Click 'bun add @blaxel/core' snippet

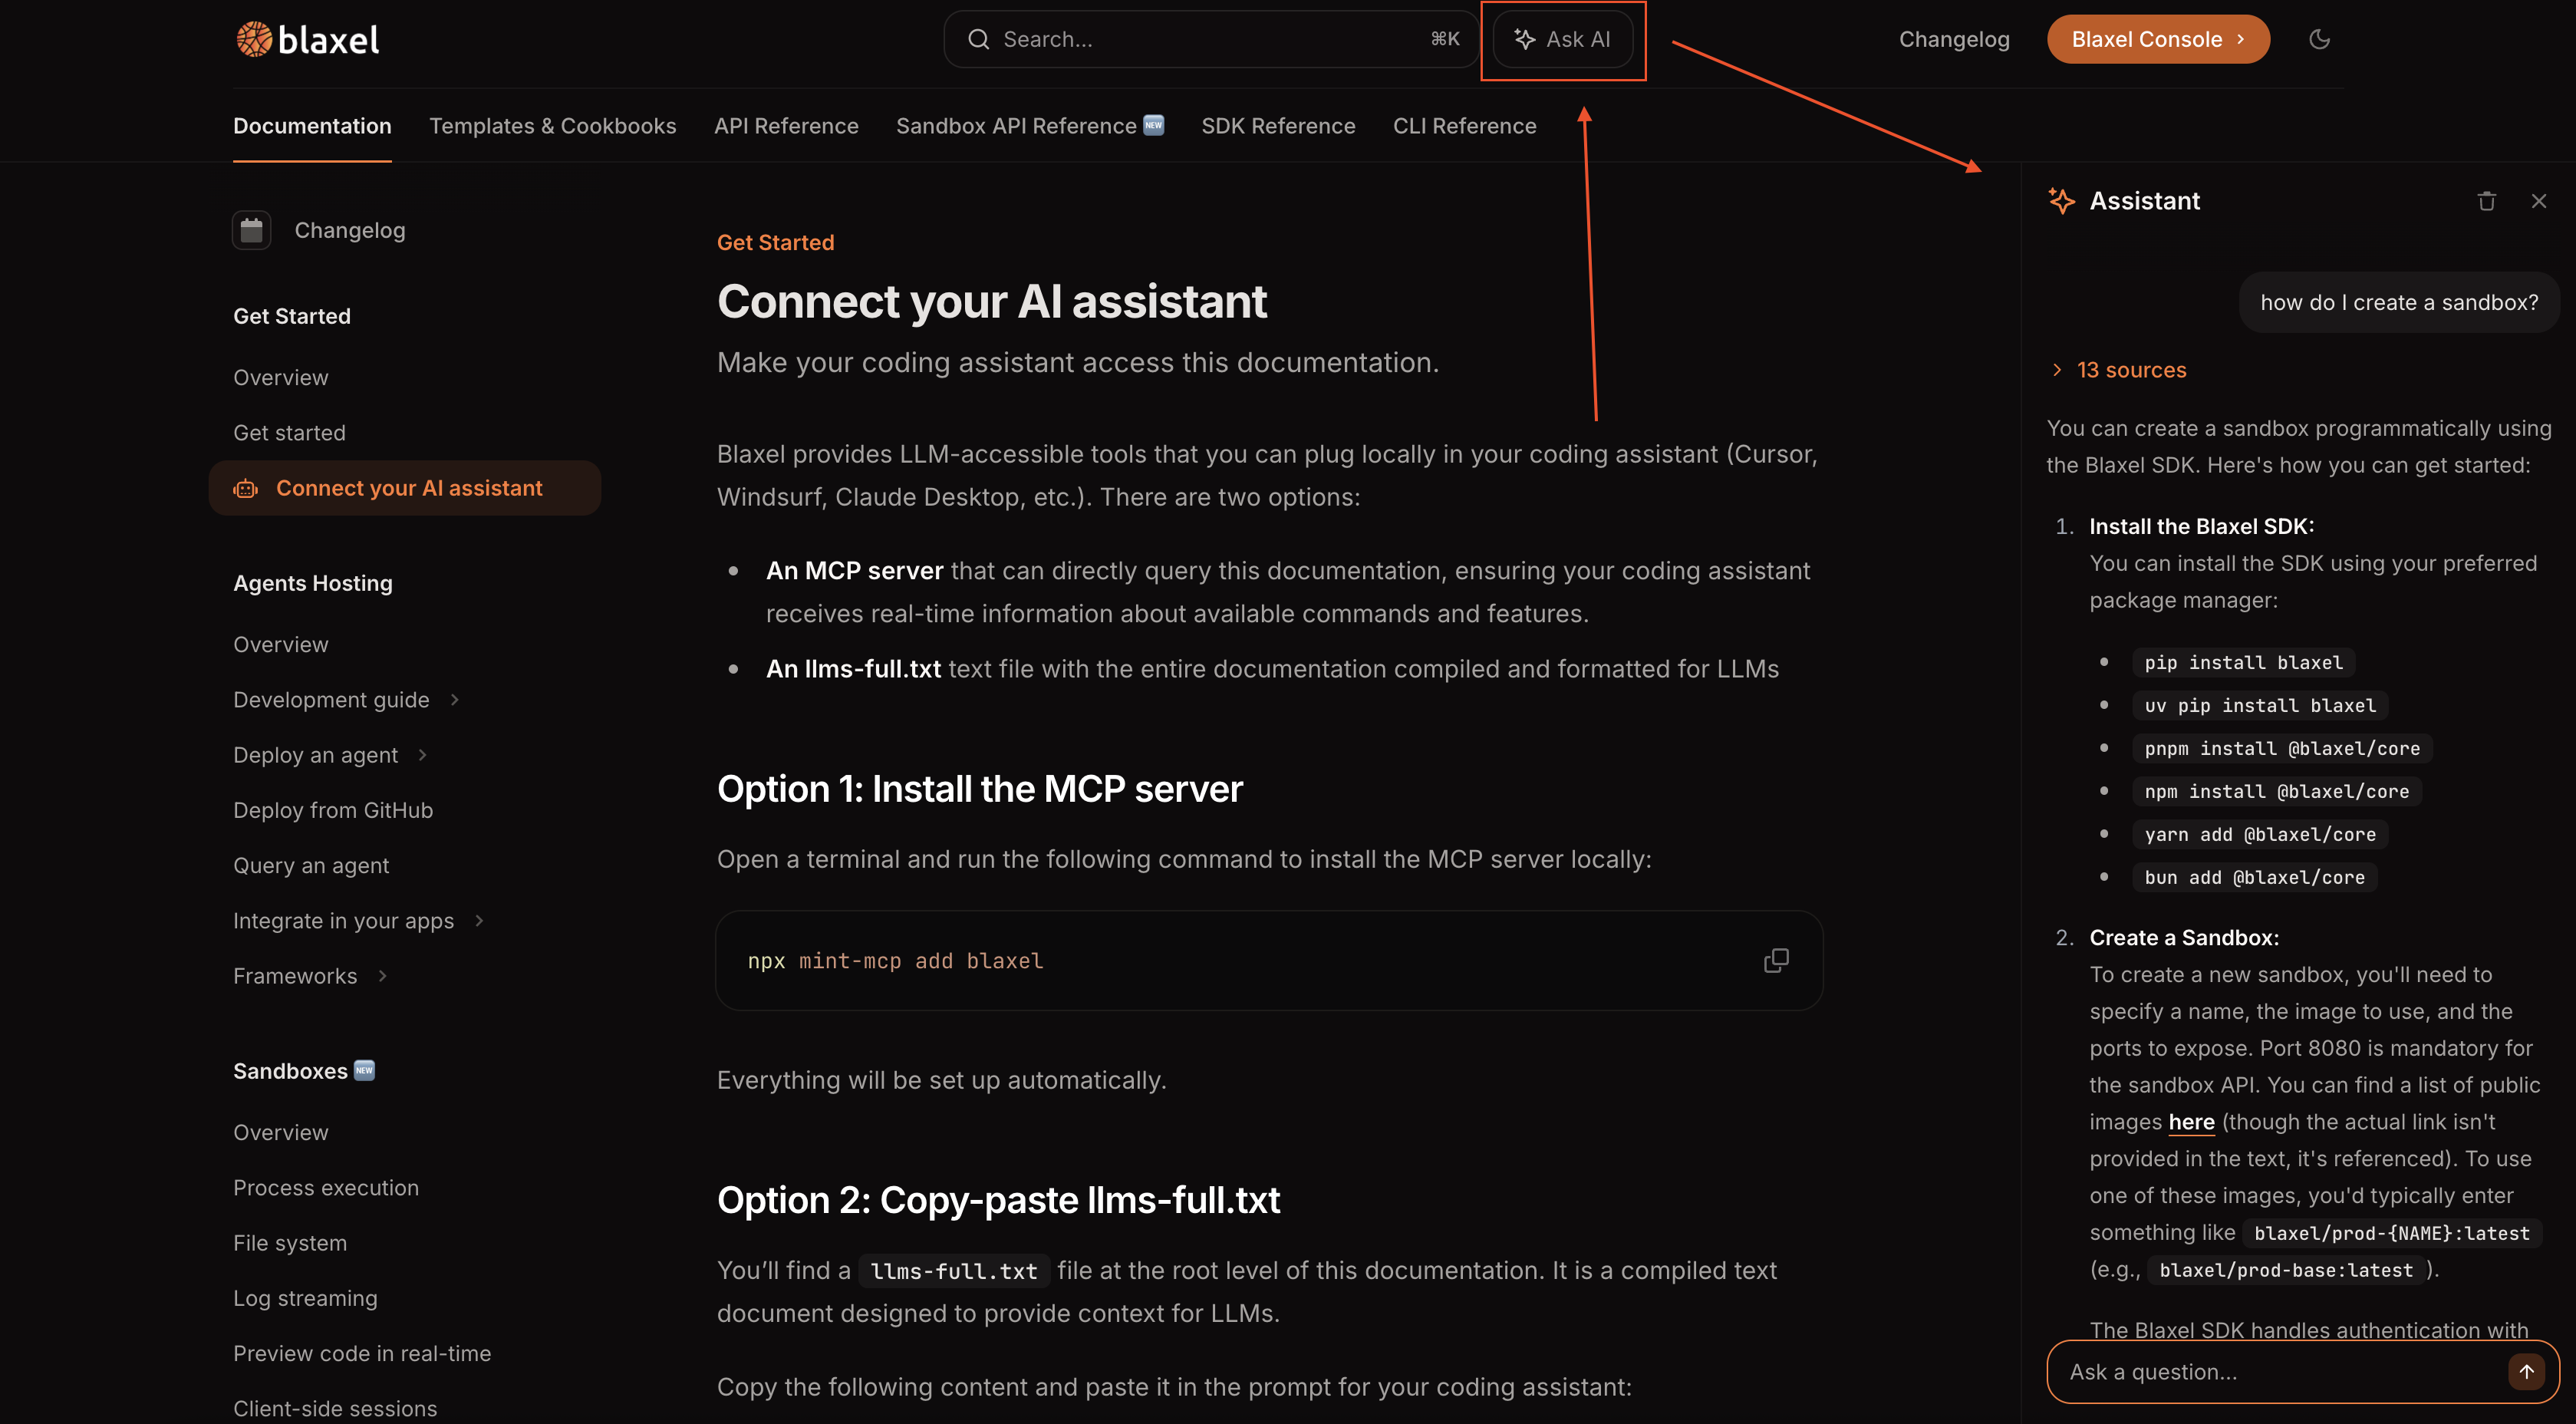click(x=2254, y=878)
